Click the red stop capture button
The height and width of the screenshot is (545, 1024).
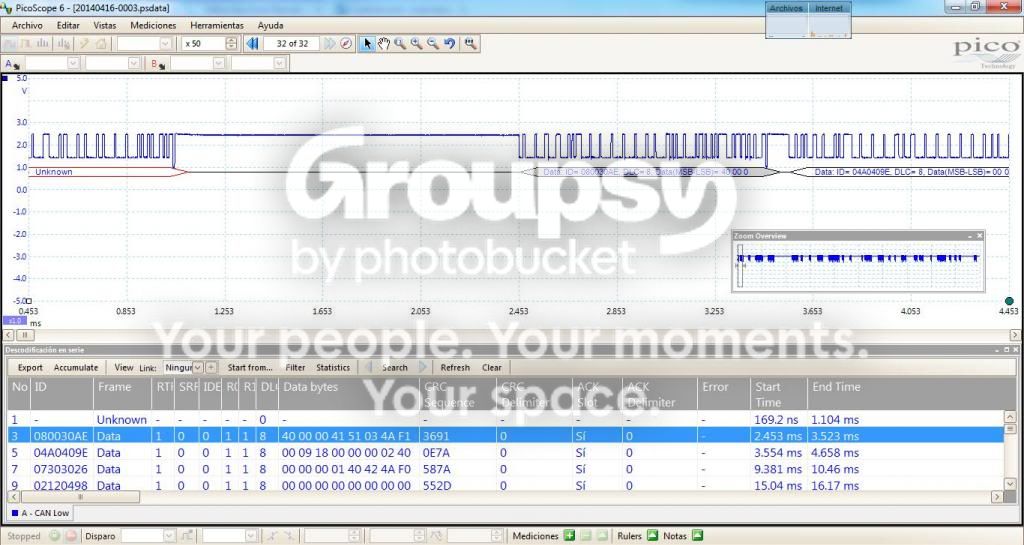click(71, 536)
